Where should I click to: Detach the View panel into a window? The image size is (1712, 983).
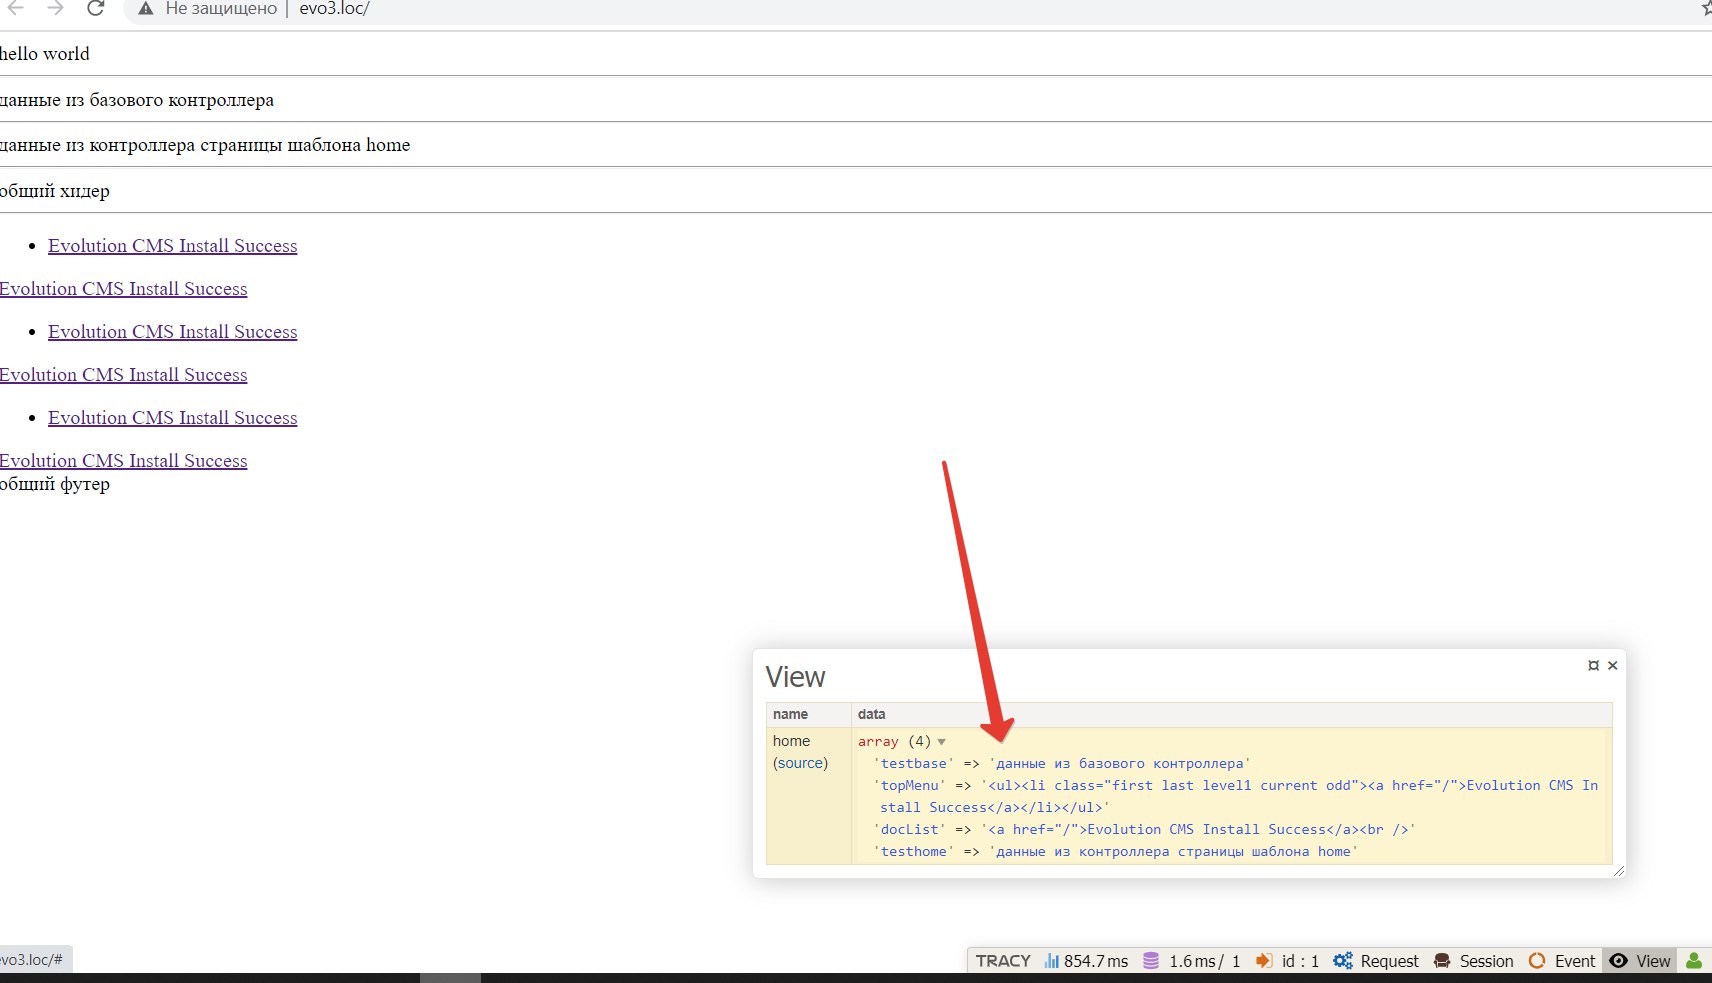click(1593, 665)
